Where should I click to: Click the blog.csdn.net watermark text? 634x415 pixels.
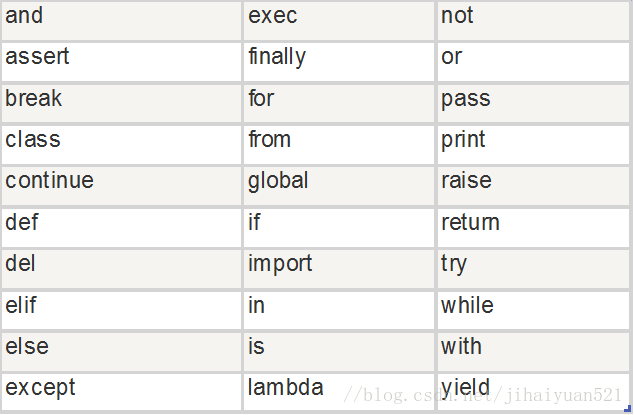482,395
